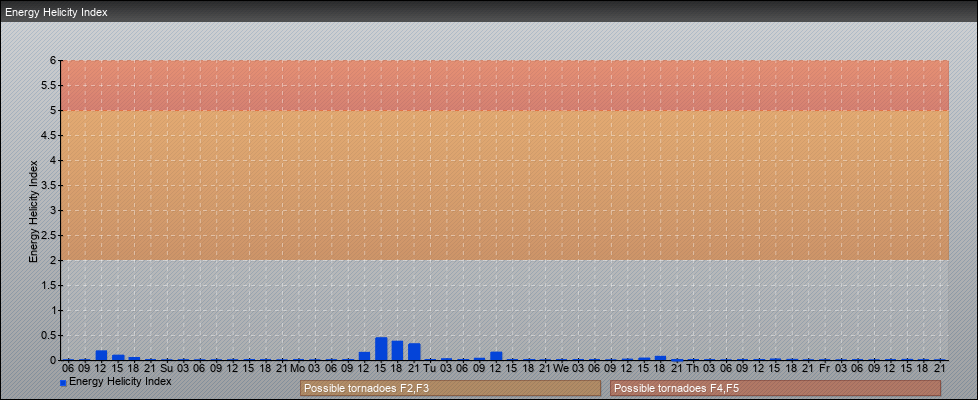The width and height of the screenshot is (978, 400).
Task: Click the Su day label on the x-axis
Action: click(167, 369)
